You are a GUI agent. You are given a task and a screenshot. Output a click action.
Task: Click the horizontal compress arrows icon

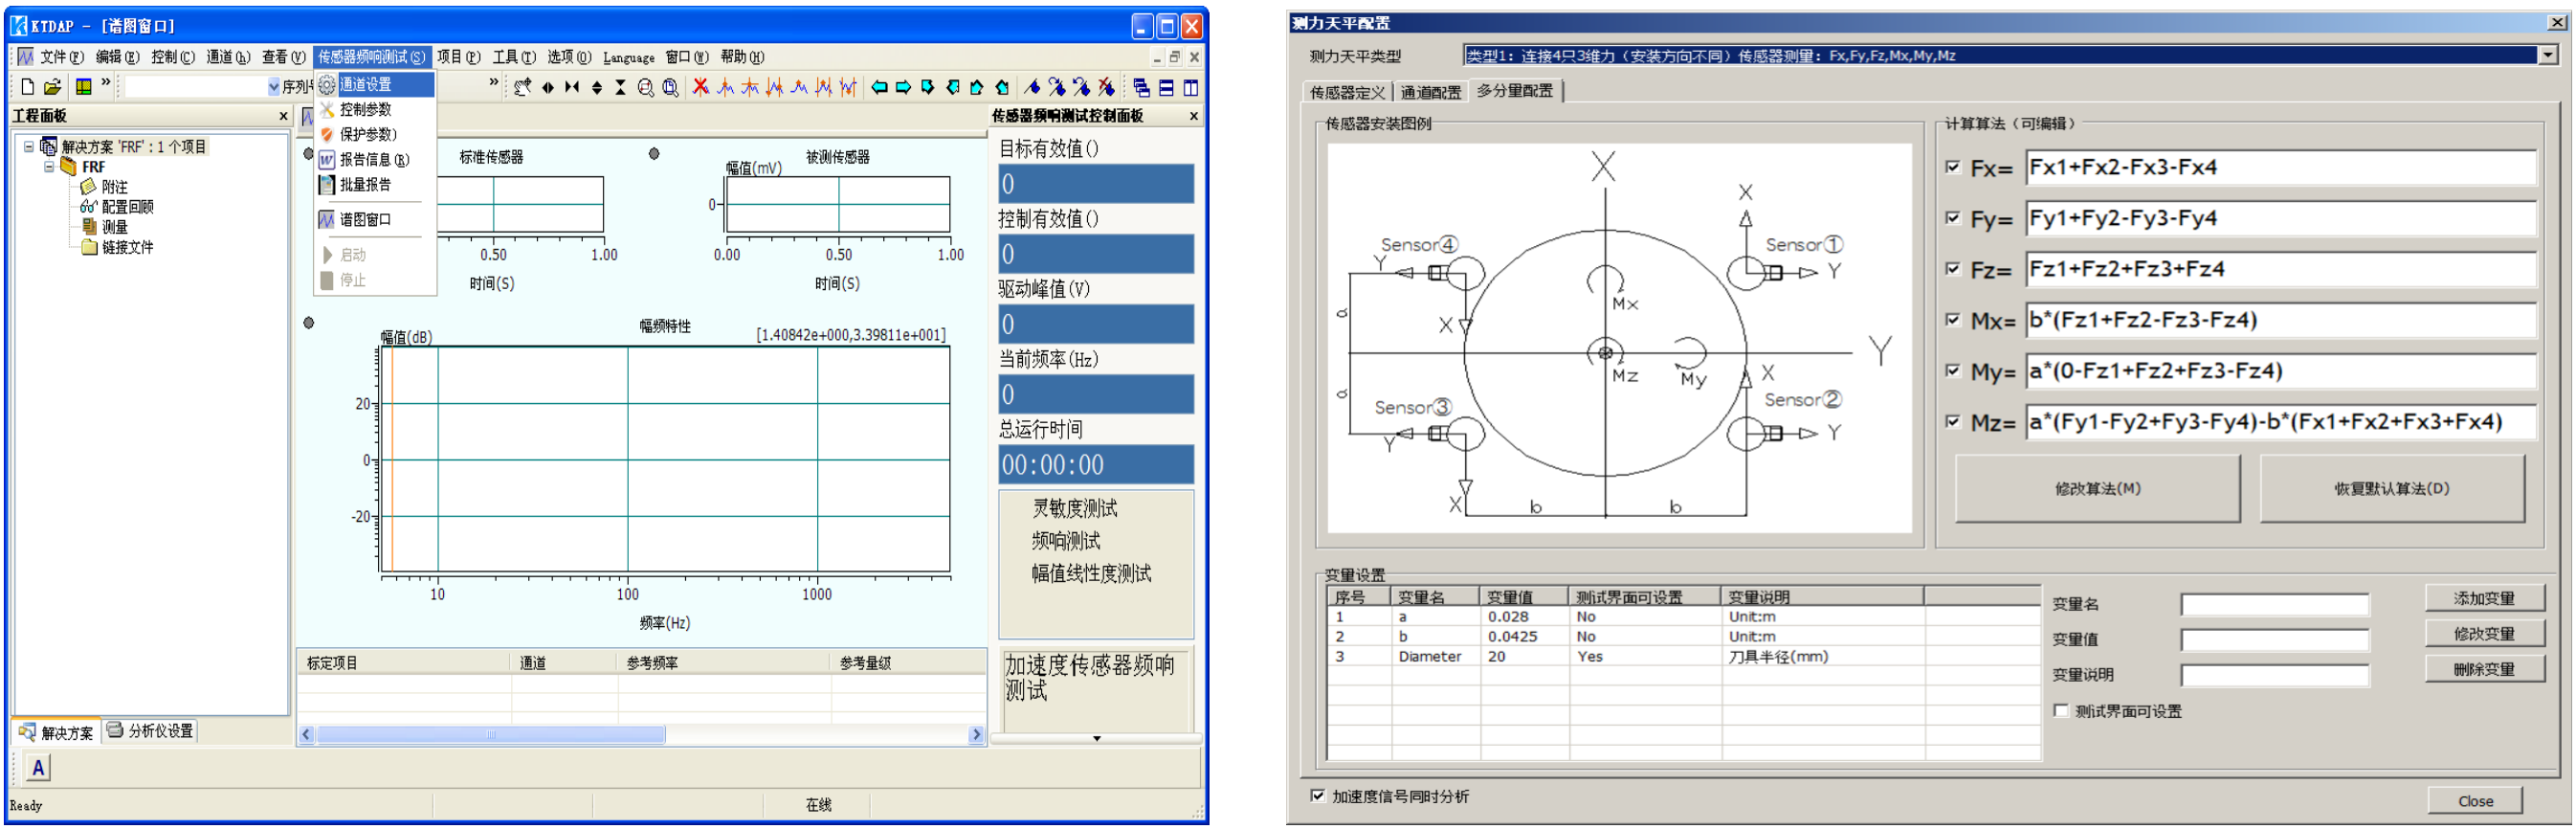572,88
